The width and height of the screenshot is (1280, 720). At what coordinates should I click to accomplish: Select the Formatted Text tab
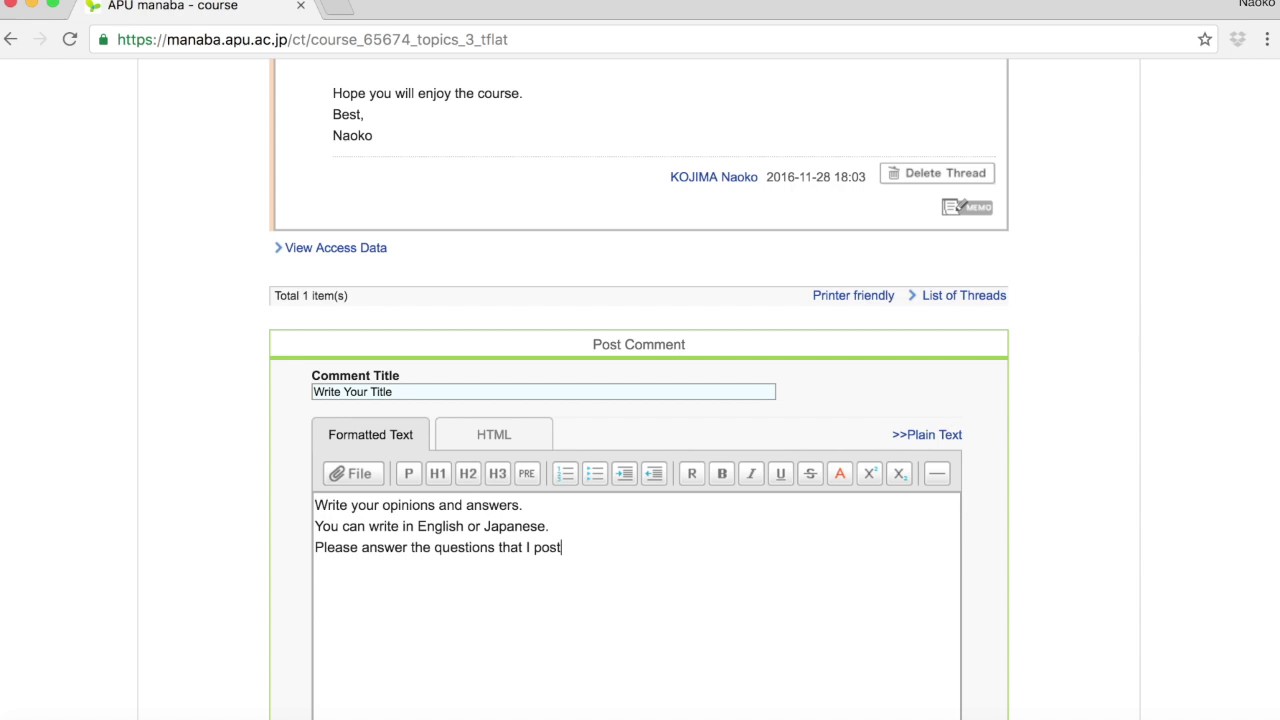point(370,435)
